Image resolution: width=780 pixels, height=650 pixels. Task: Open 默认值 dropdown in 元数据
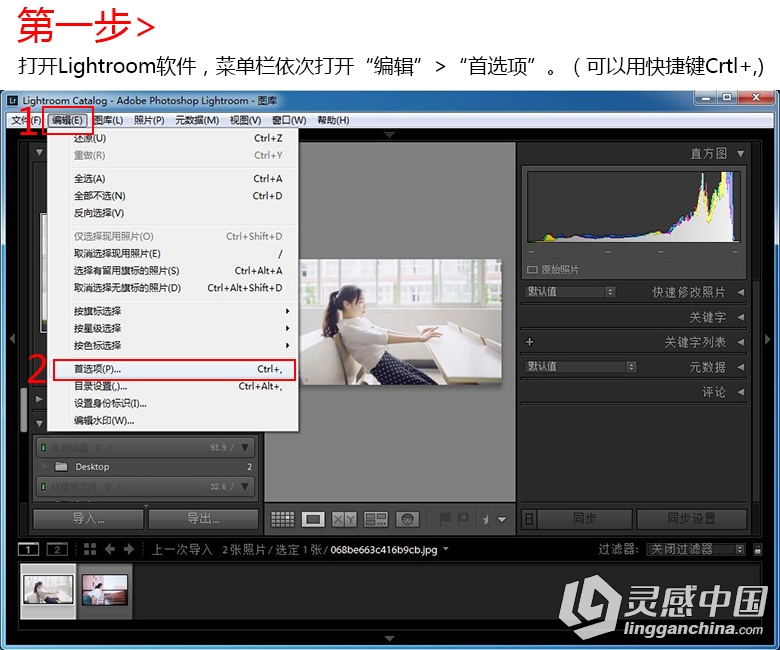(581, 367)
